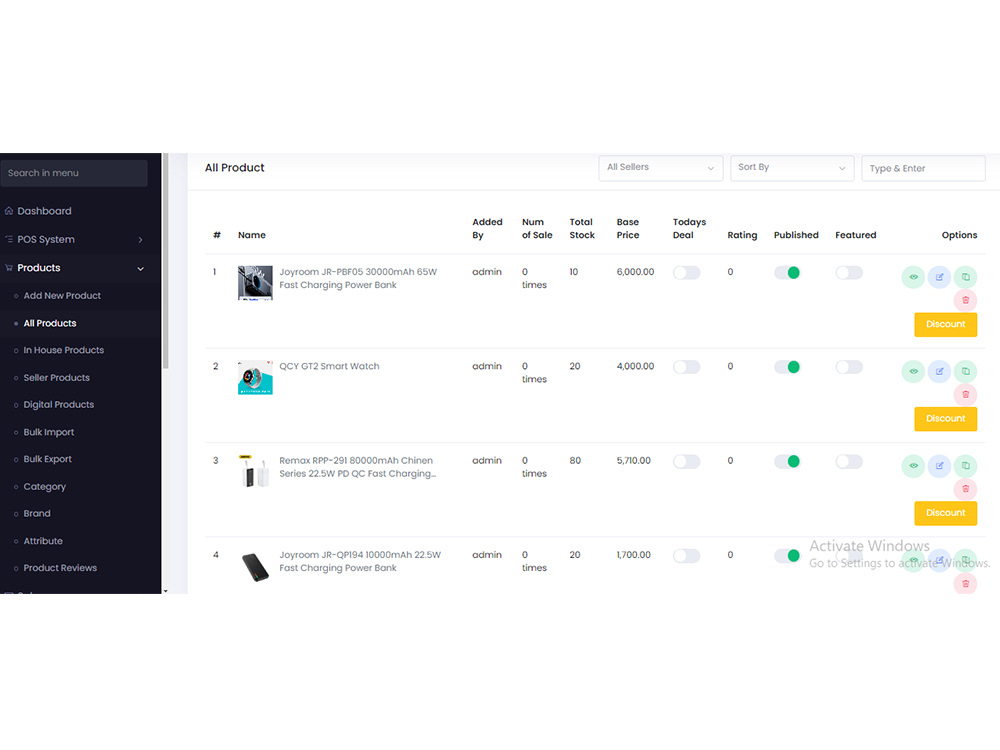This screenshot has width=1000, height=750.
Task: Click the QCY GT2 Smart Watch thumbnail
Action: click(x=255, y=377)
